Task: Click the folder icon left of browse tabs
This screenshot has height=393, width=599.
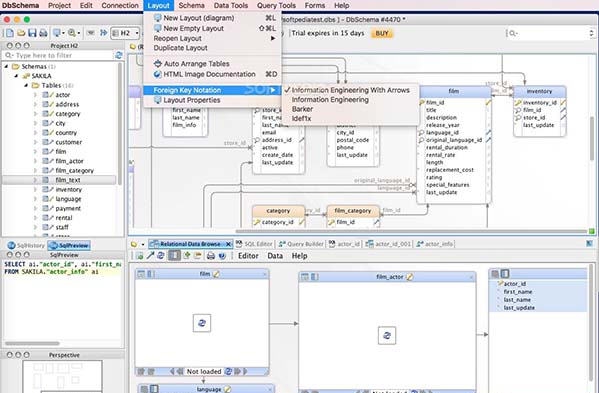Action: coord(134,244)
